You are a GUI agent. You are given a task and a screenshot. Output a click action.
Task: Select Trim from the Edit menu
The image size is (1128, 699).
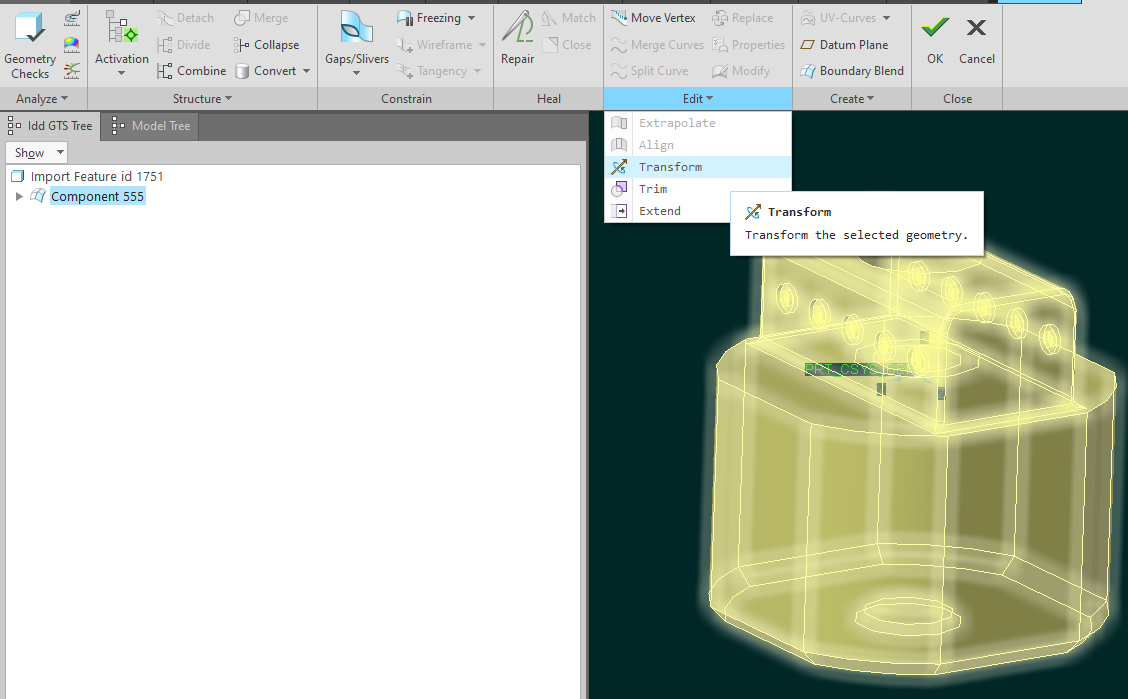pyautogui.click(x=652, y=188)
